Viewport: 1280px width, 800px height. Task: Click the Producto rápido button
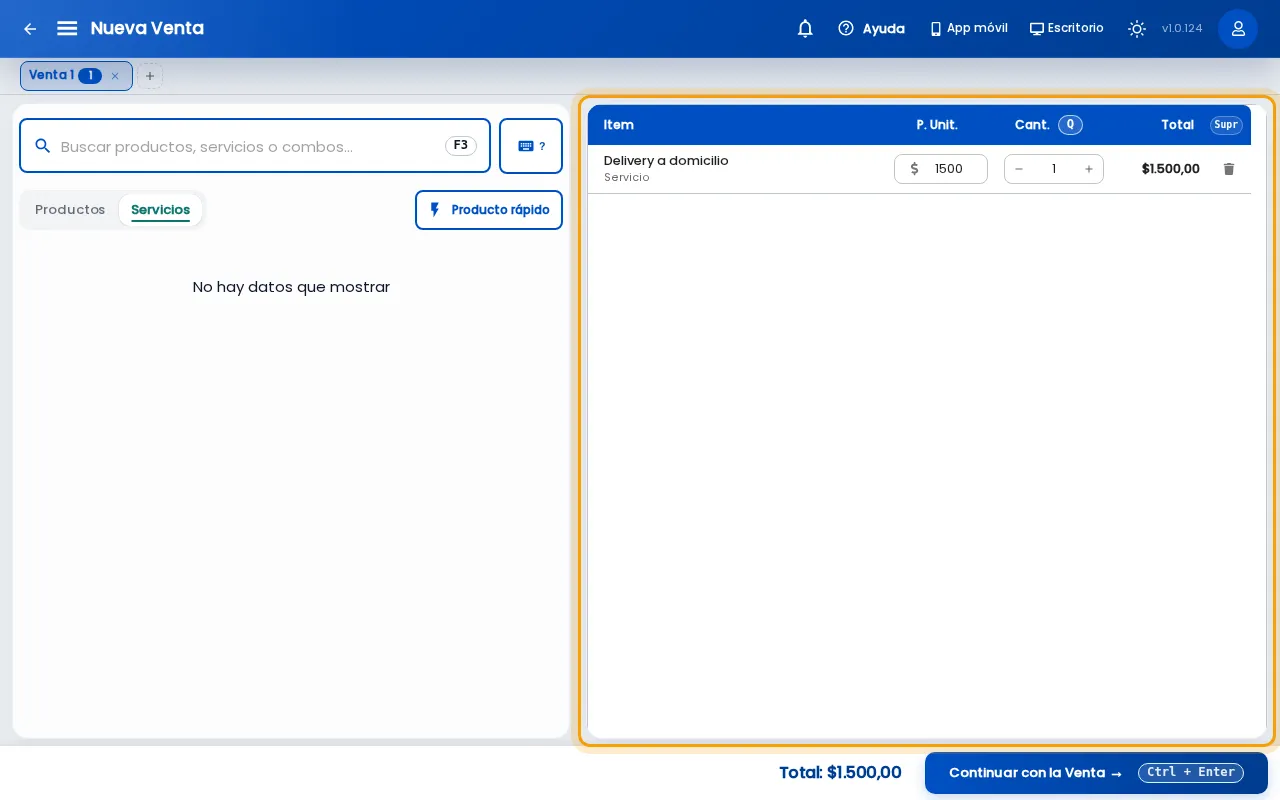coord(489,210)
